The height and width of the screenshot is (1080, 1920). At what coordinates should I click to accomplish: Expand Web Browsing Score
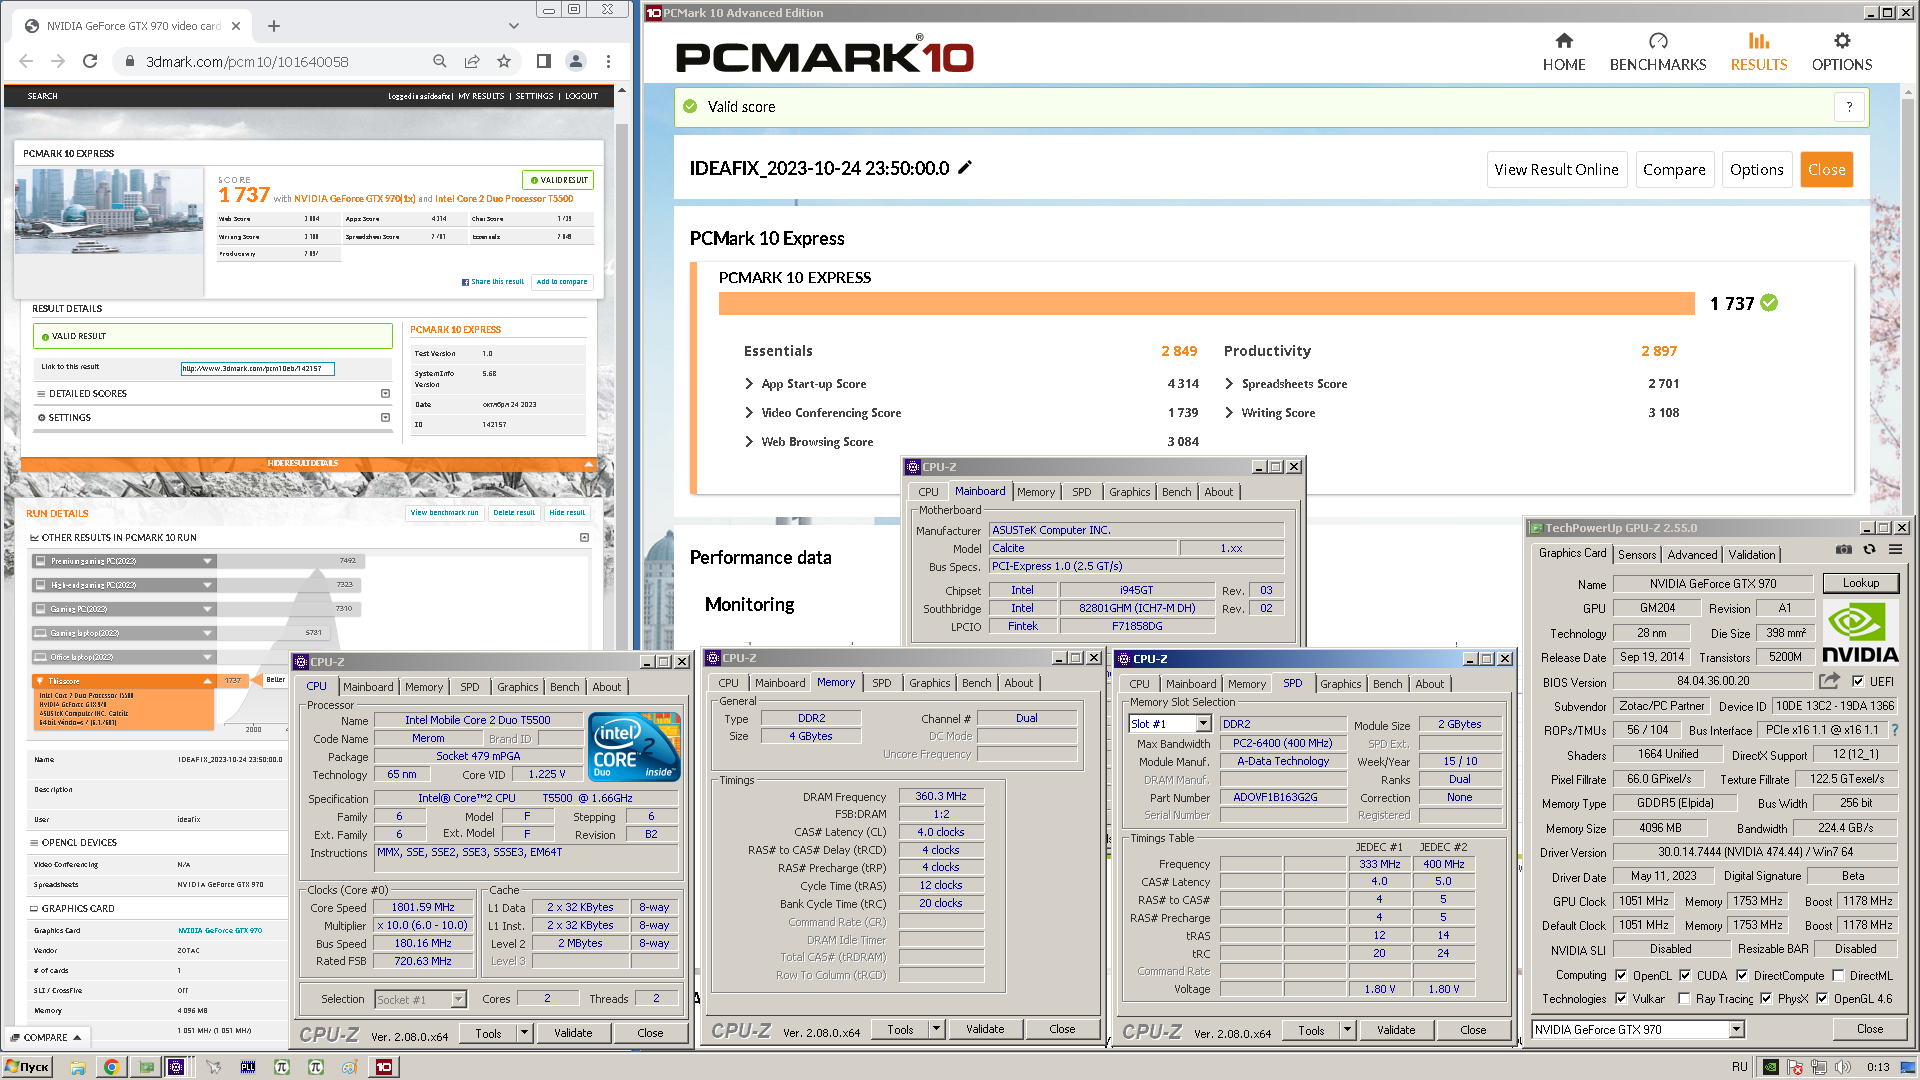(749, 442)
